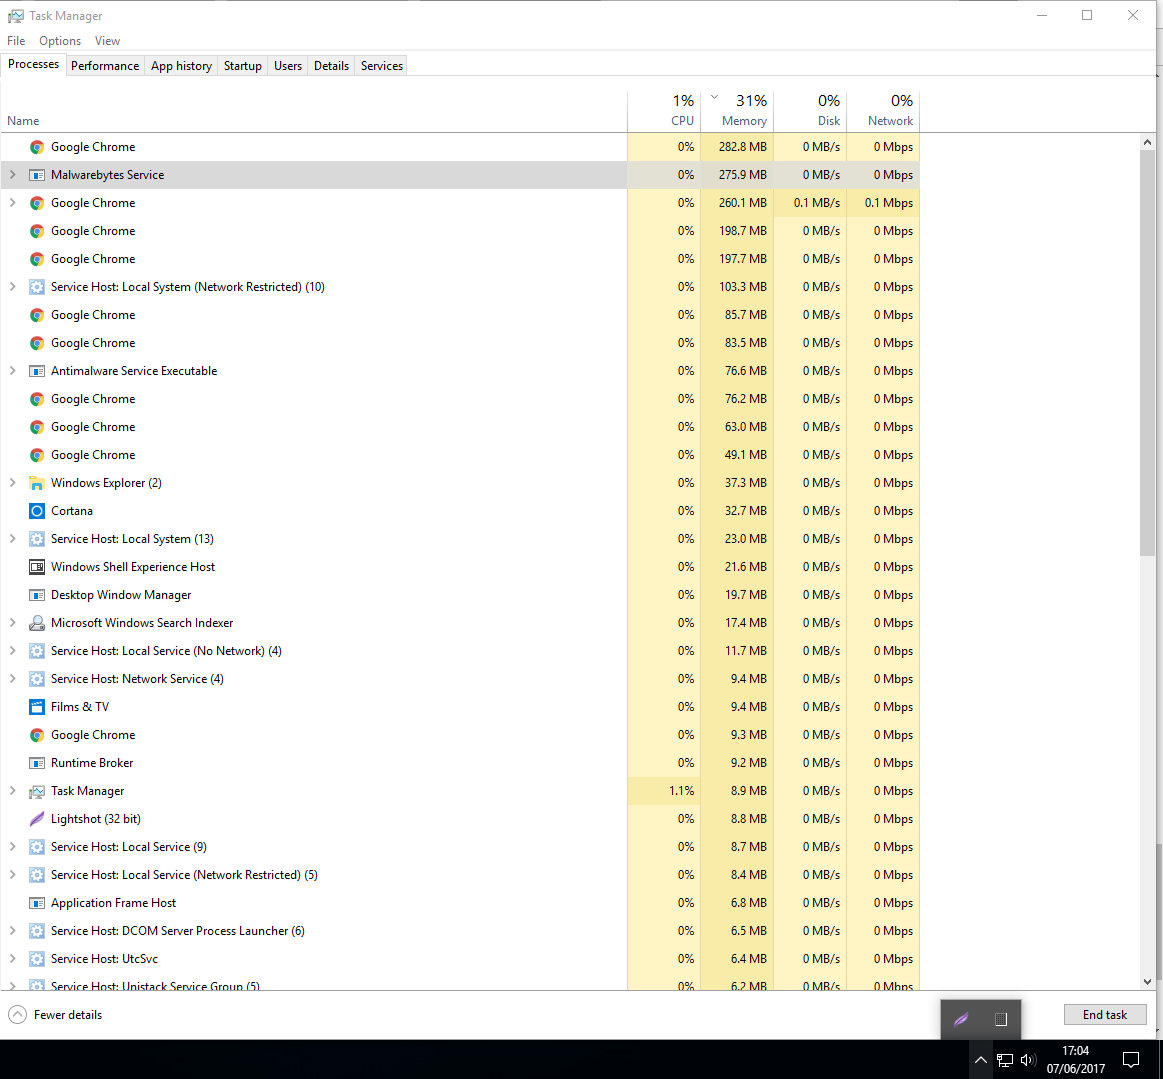
Task: Click the scrollbar up arrow in process list
Action: (x=1147, y=142)
